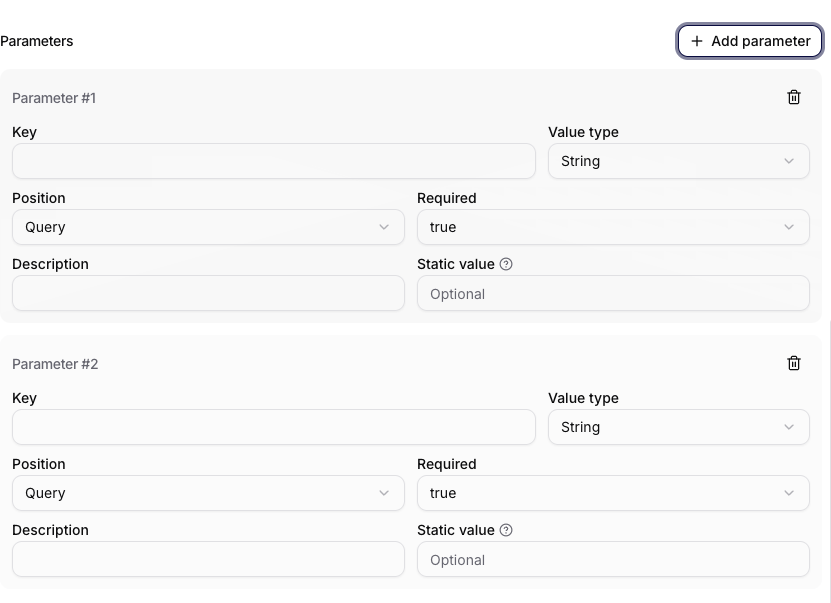This screenshot has height=603, width=831.
Task: Click the chevron on Parameter #2 Required field
Action: (x=789, y=493)
